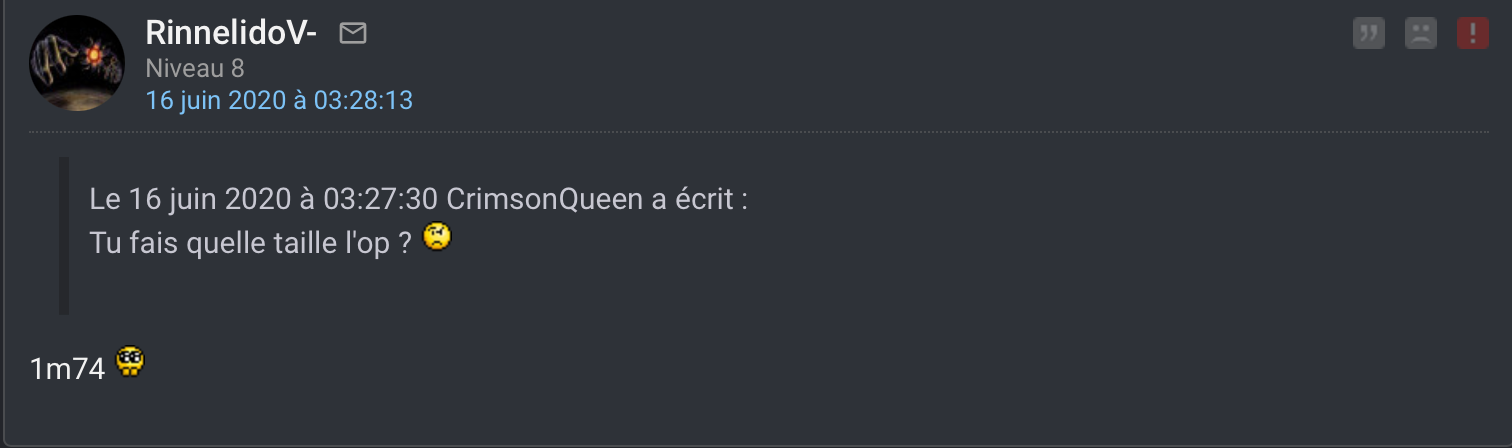Click the vertical bar of the quote block
The height and width of the screenshot is (448, 1512).
pos(64,236)
